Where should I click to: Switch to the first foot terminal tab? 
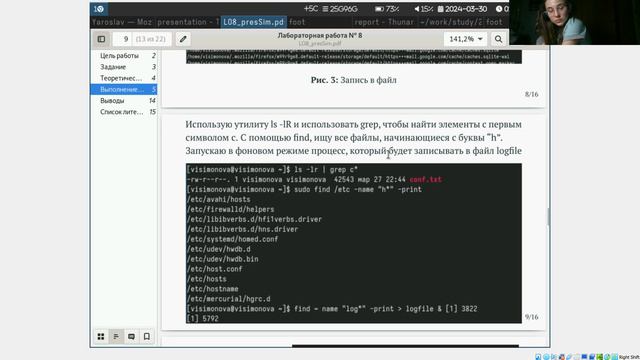click(297, 22)
